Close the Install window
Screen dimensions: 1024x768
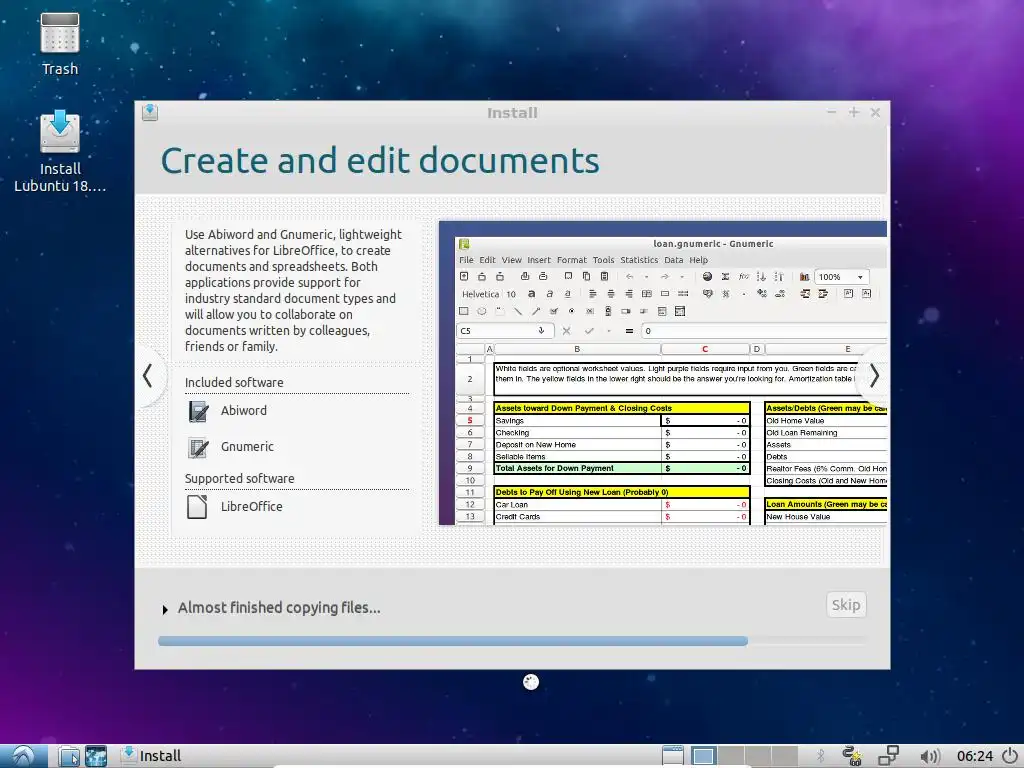[x=875, y=112]
